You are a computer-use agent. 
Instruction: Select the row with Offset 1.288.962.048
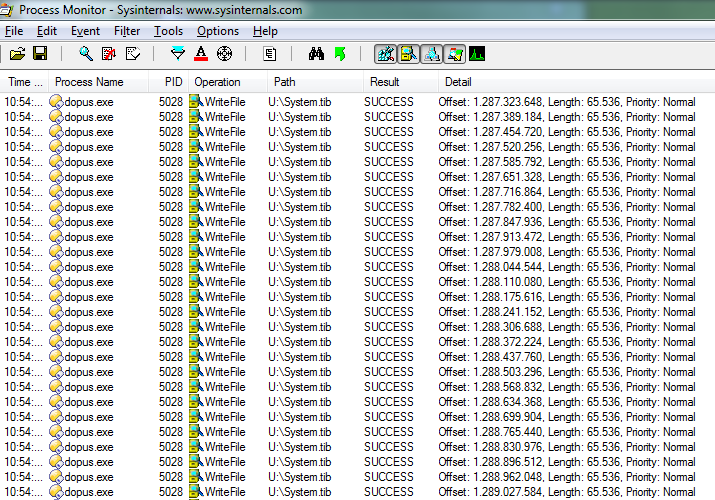tap(358, 477)
